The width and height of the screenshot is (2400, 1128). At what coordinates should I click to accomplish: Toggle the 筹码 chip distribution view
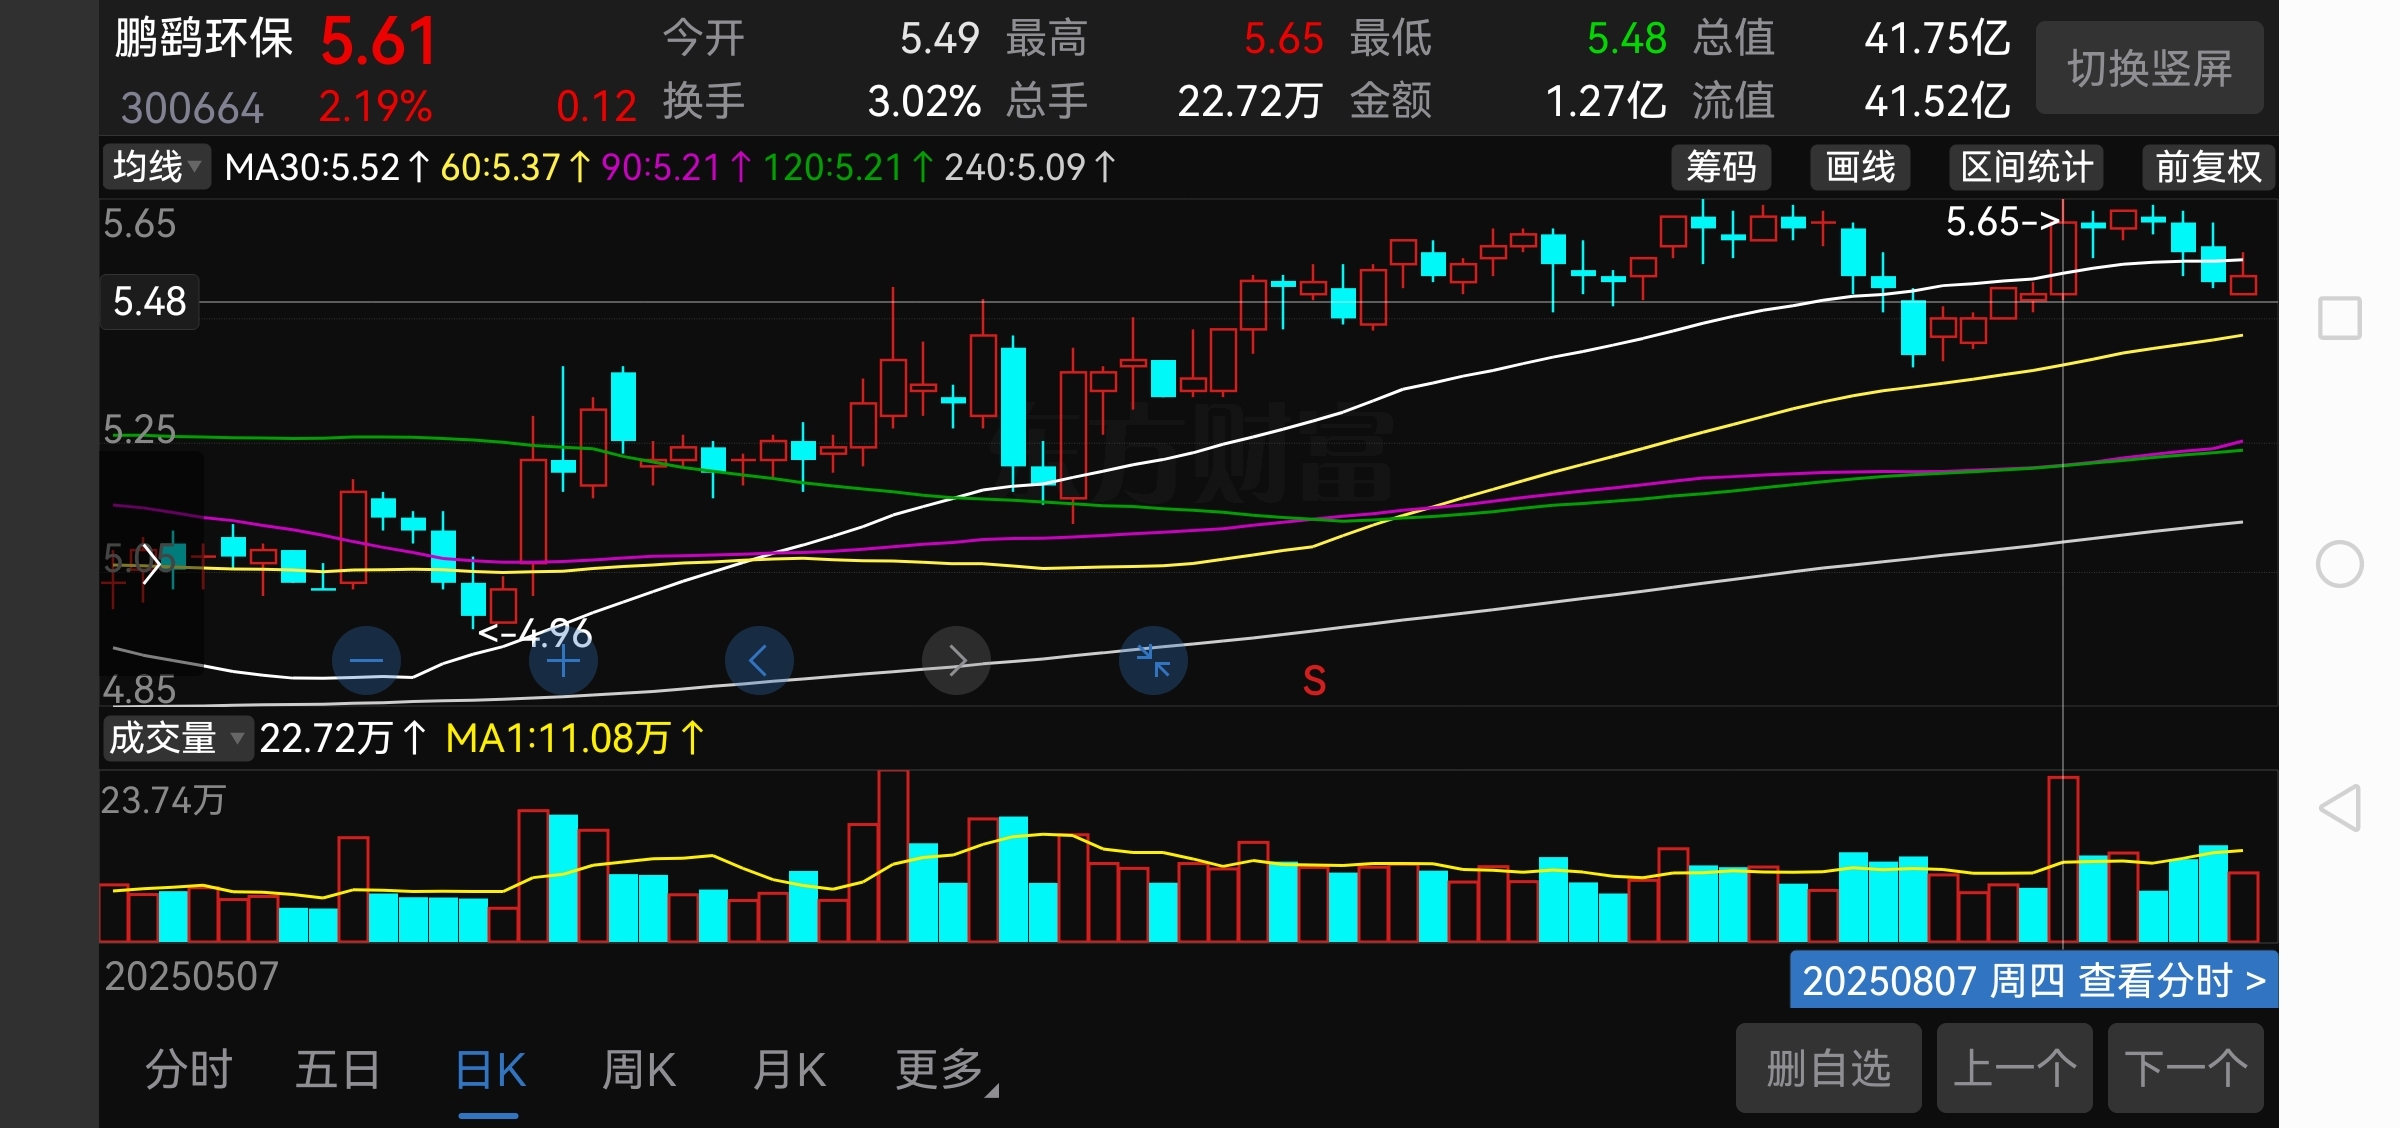coord(1721,167)
